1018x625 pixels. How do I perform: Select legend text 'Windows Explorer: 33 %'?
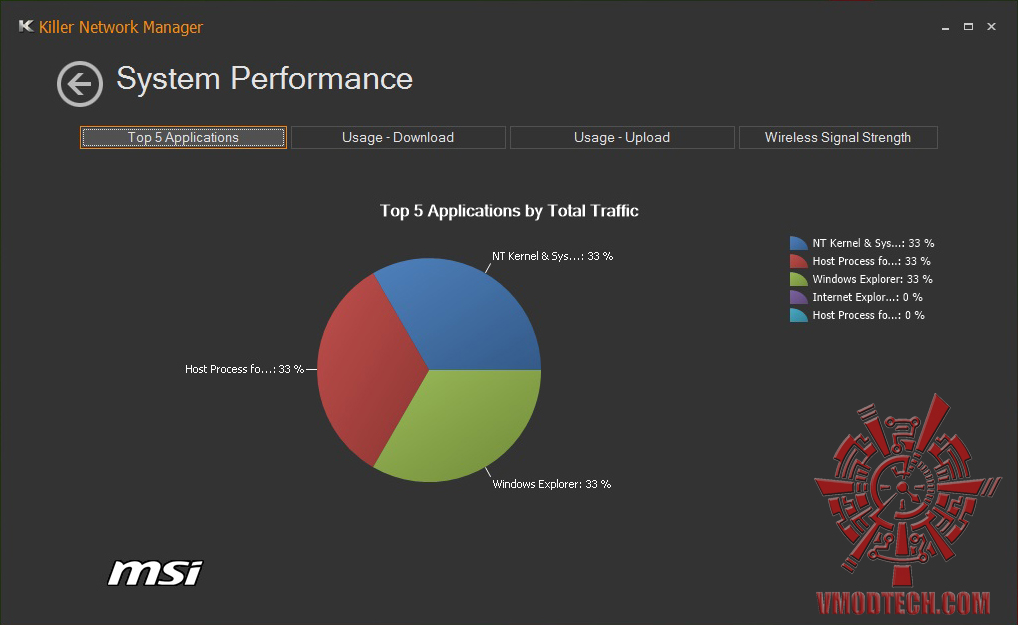pyautogui.click(x=872, y=279)
